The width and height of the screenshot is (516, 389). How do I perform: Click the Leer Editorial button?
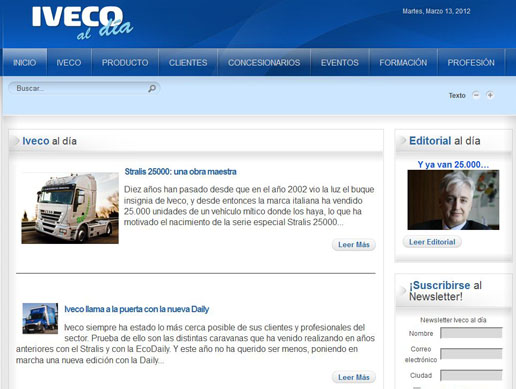(x=432, y=242)
